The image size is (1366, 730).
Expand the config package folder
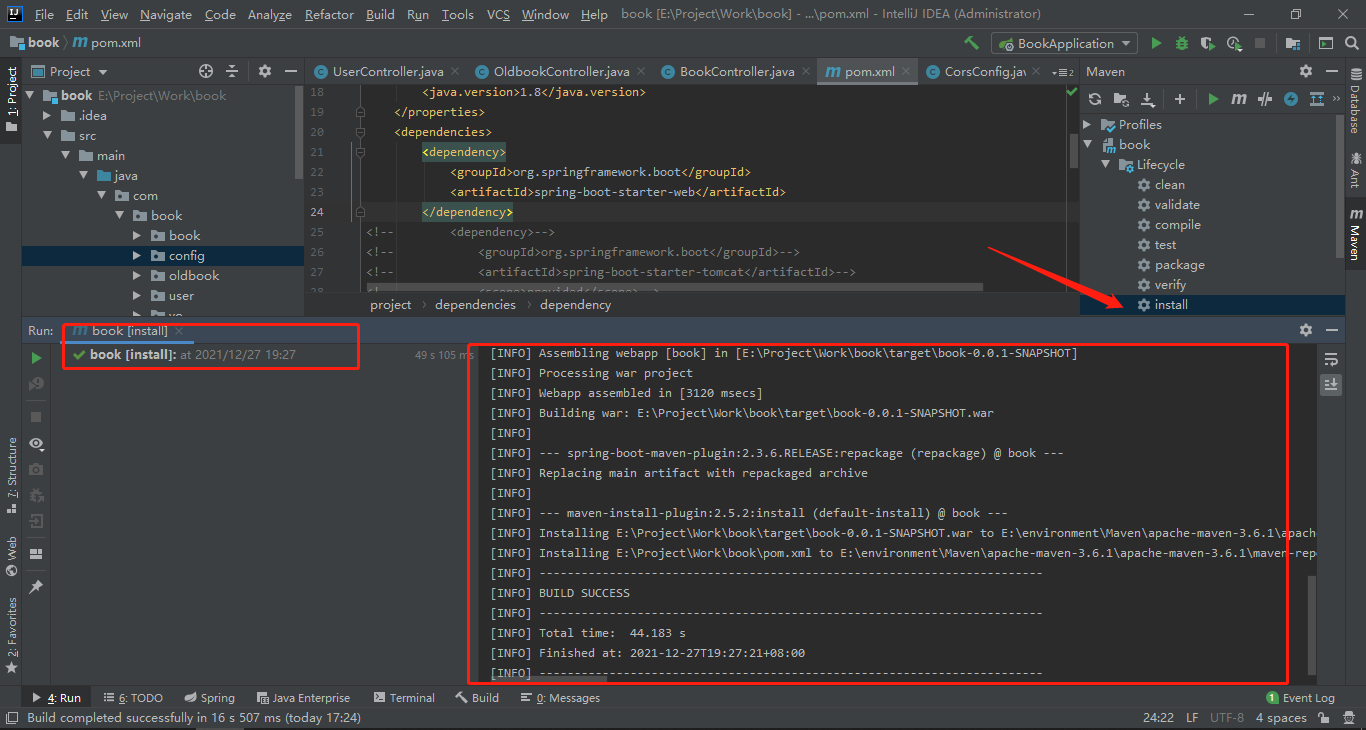pos(137,255)
